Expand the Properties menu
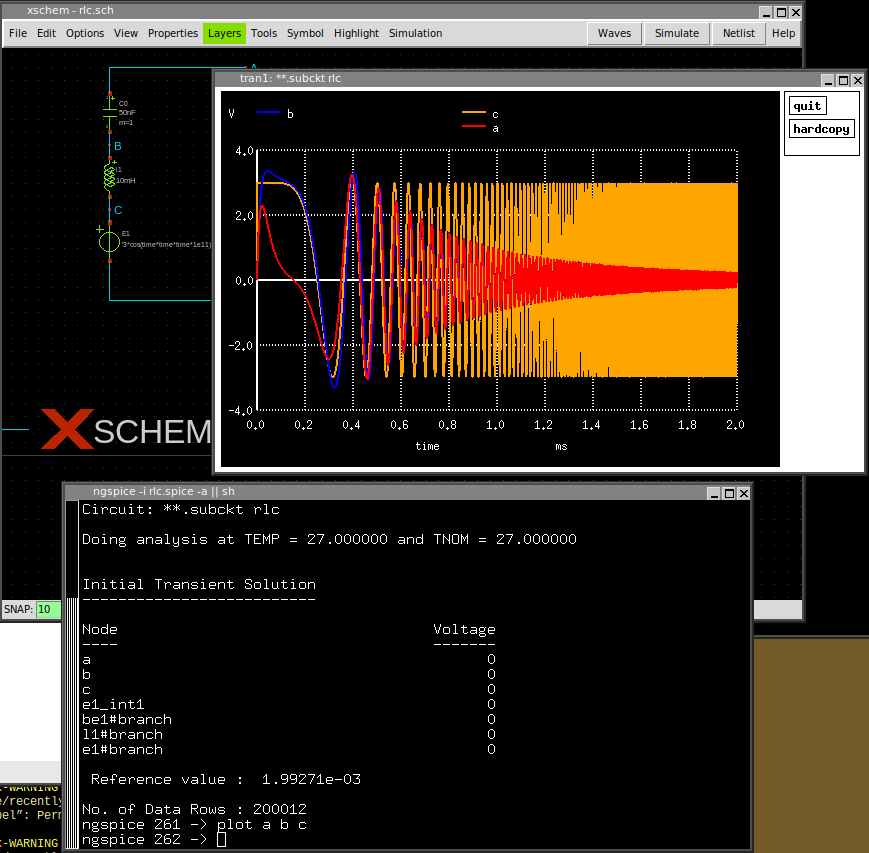Screen dimensions: 869x853 pos(173,33)
